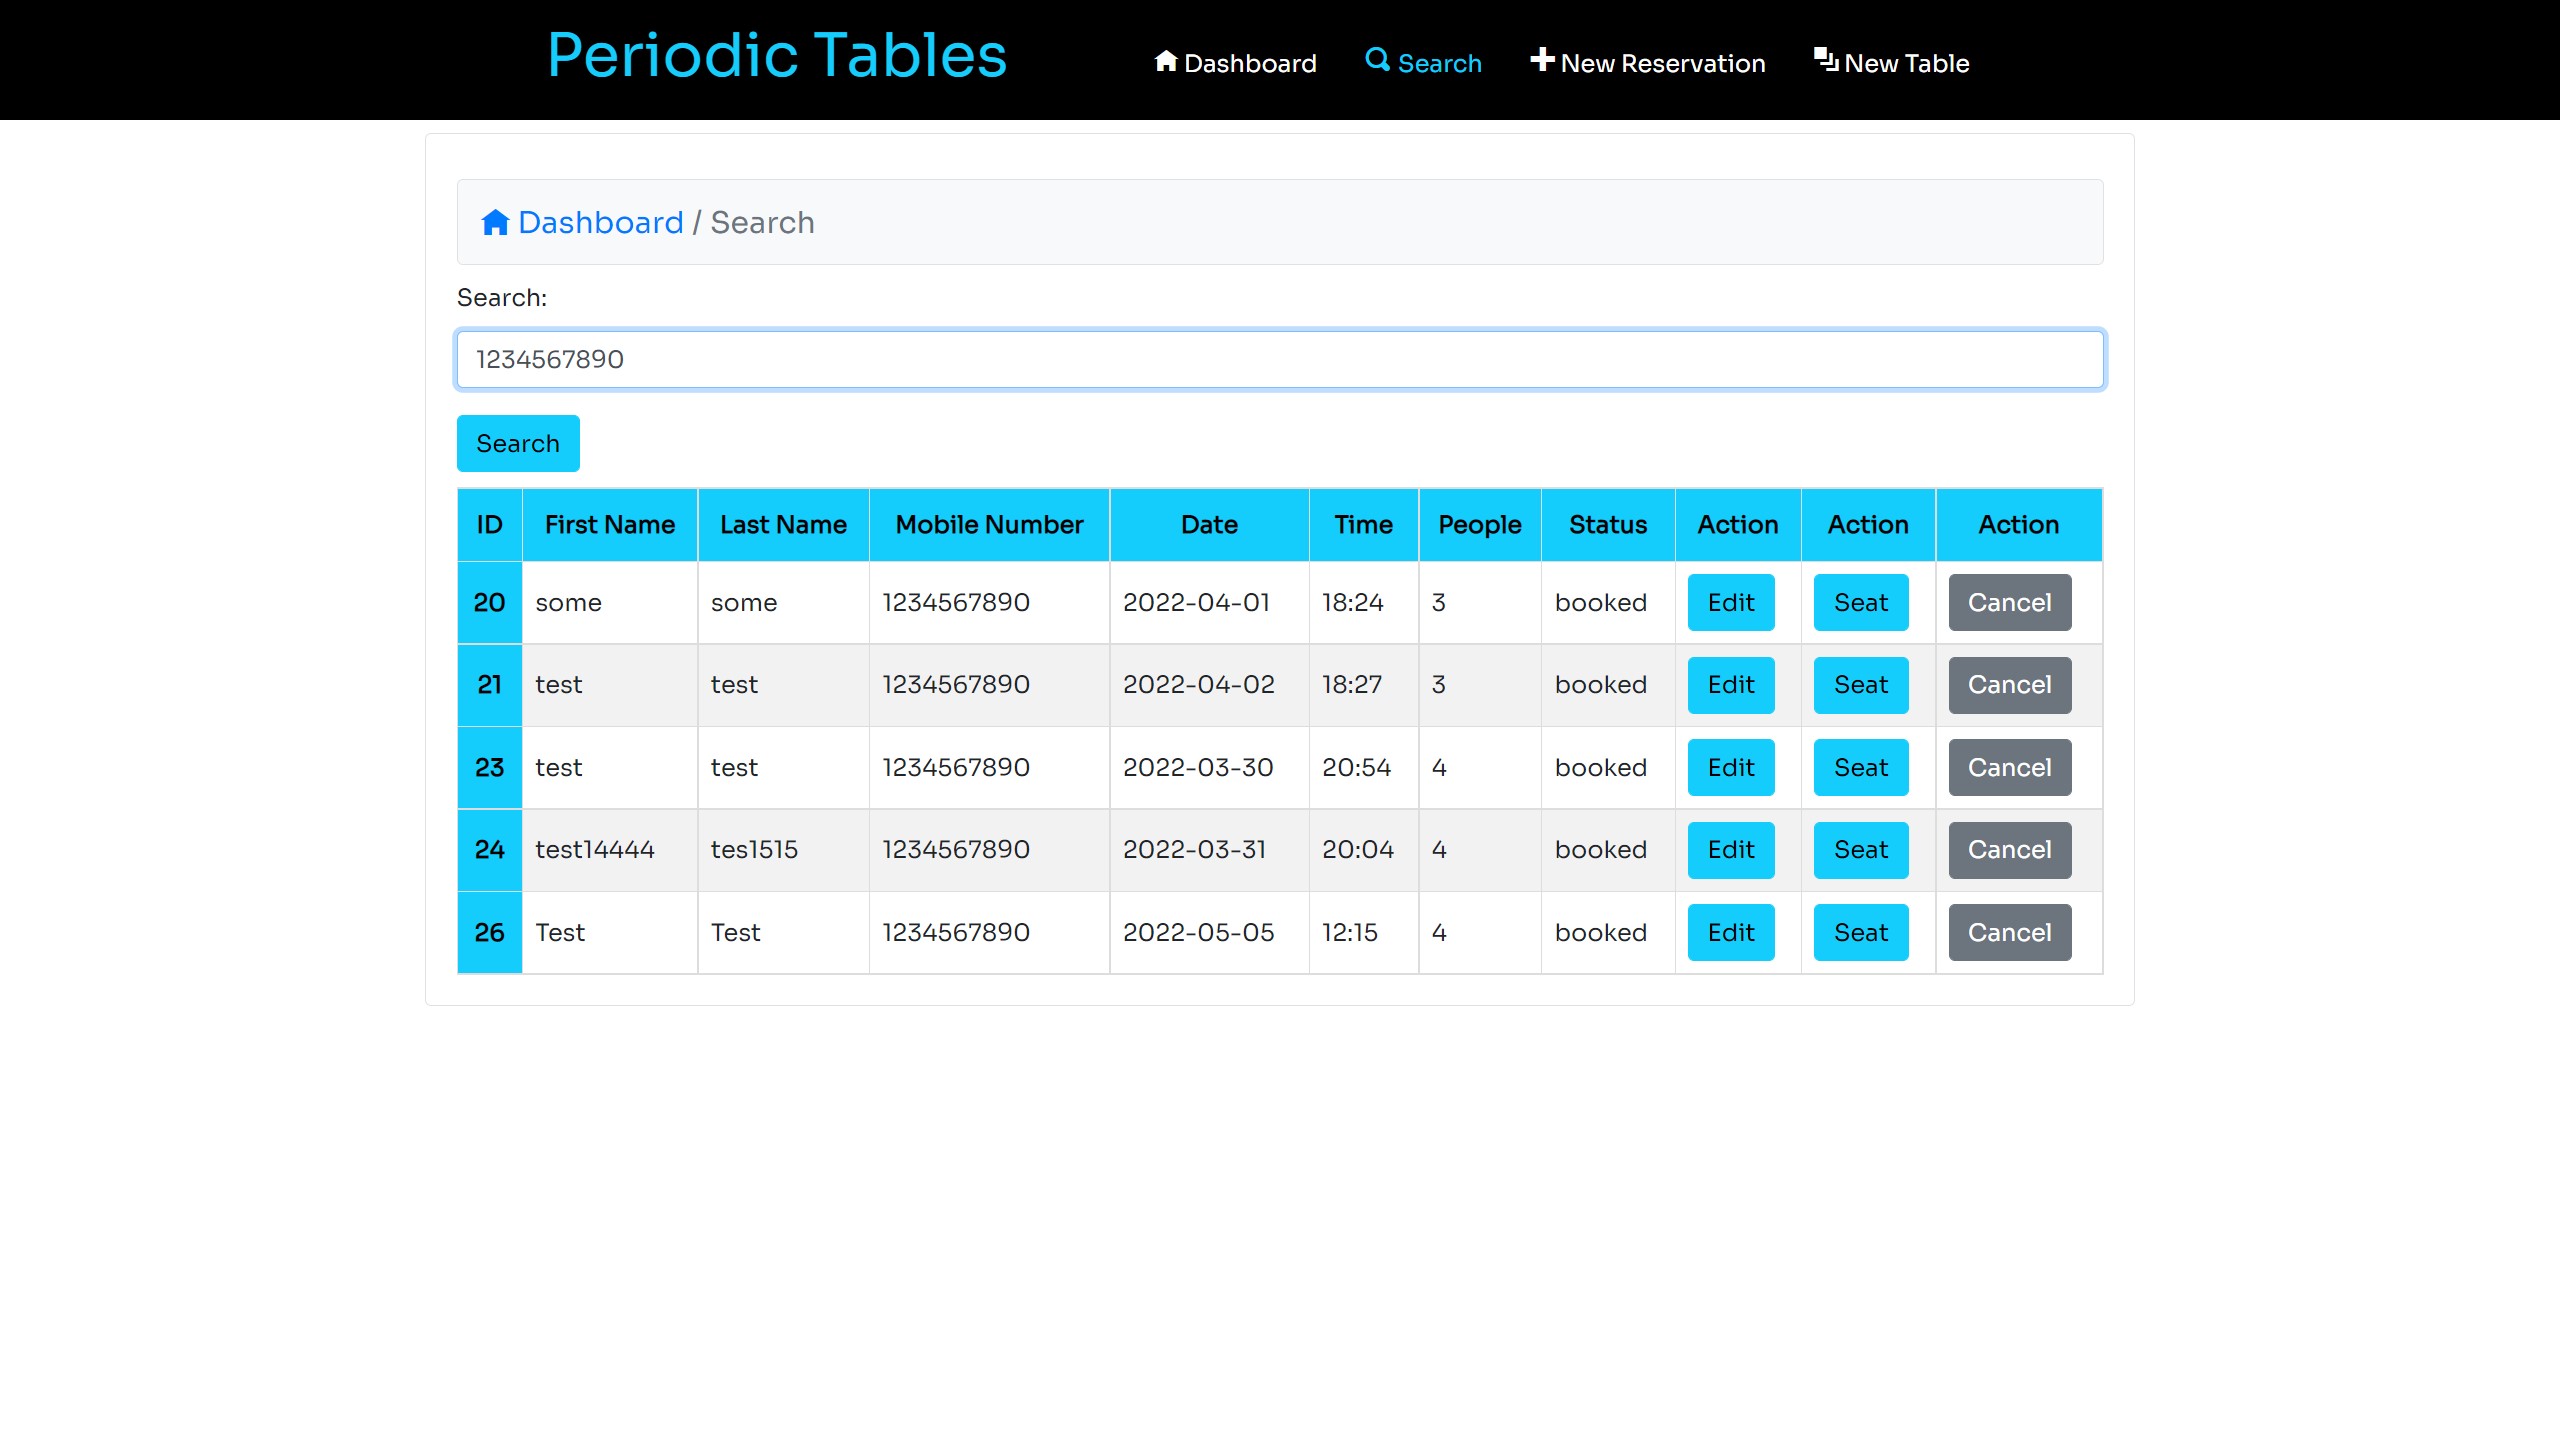Click Date column header to sort

coord(1208,524)
